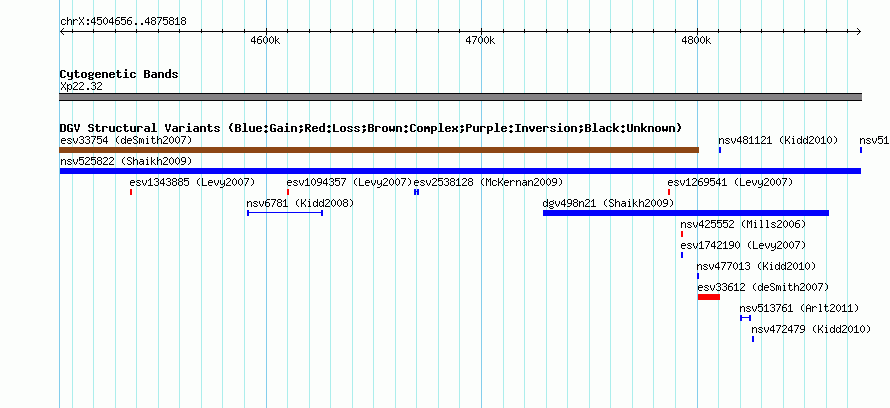Click the ruler's left arrowhead
The image size is (890, 408).
point(62,32)
